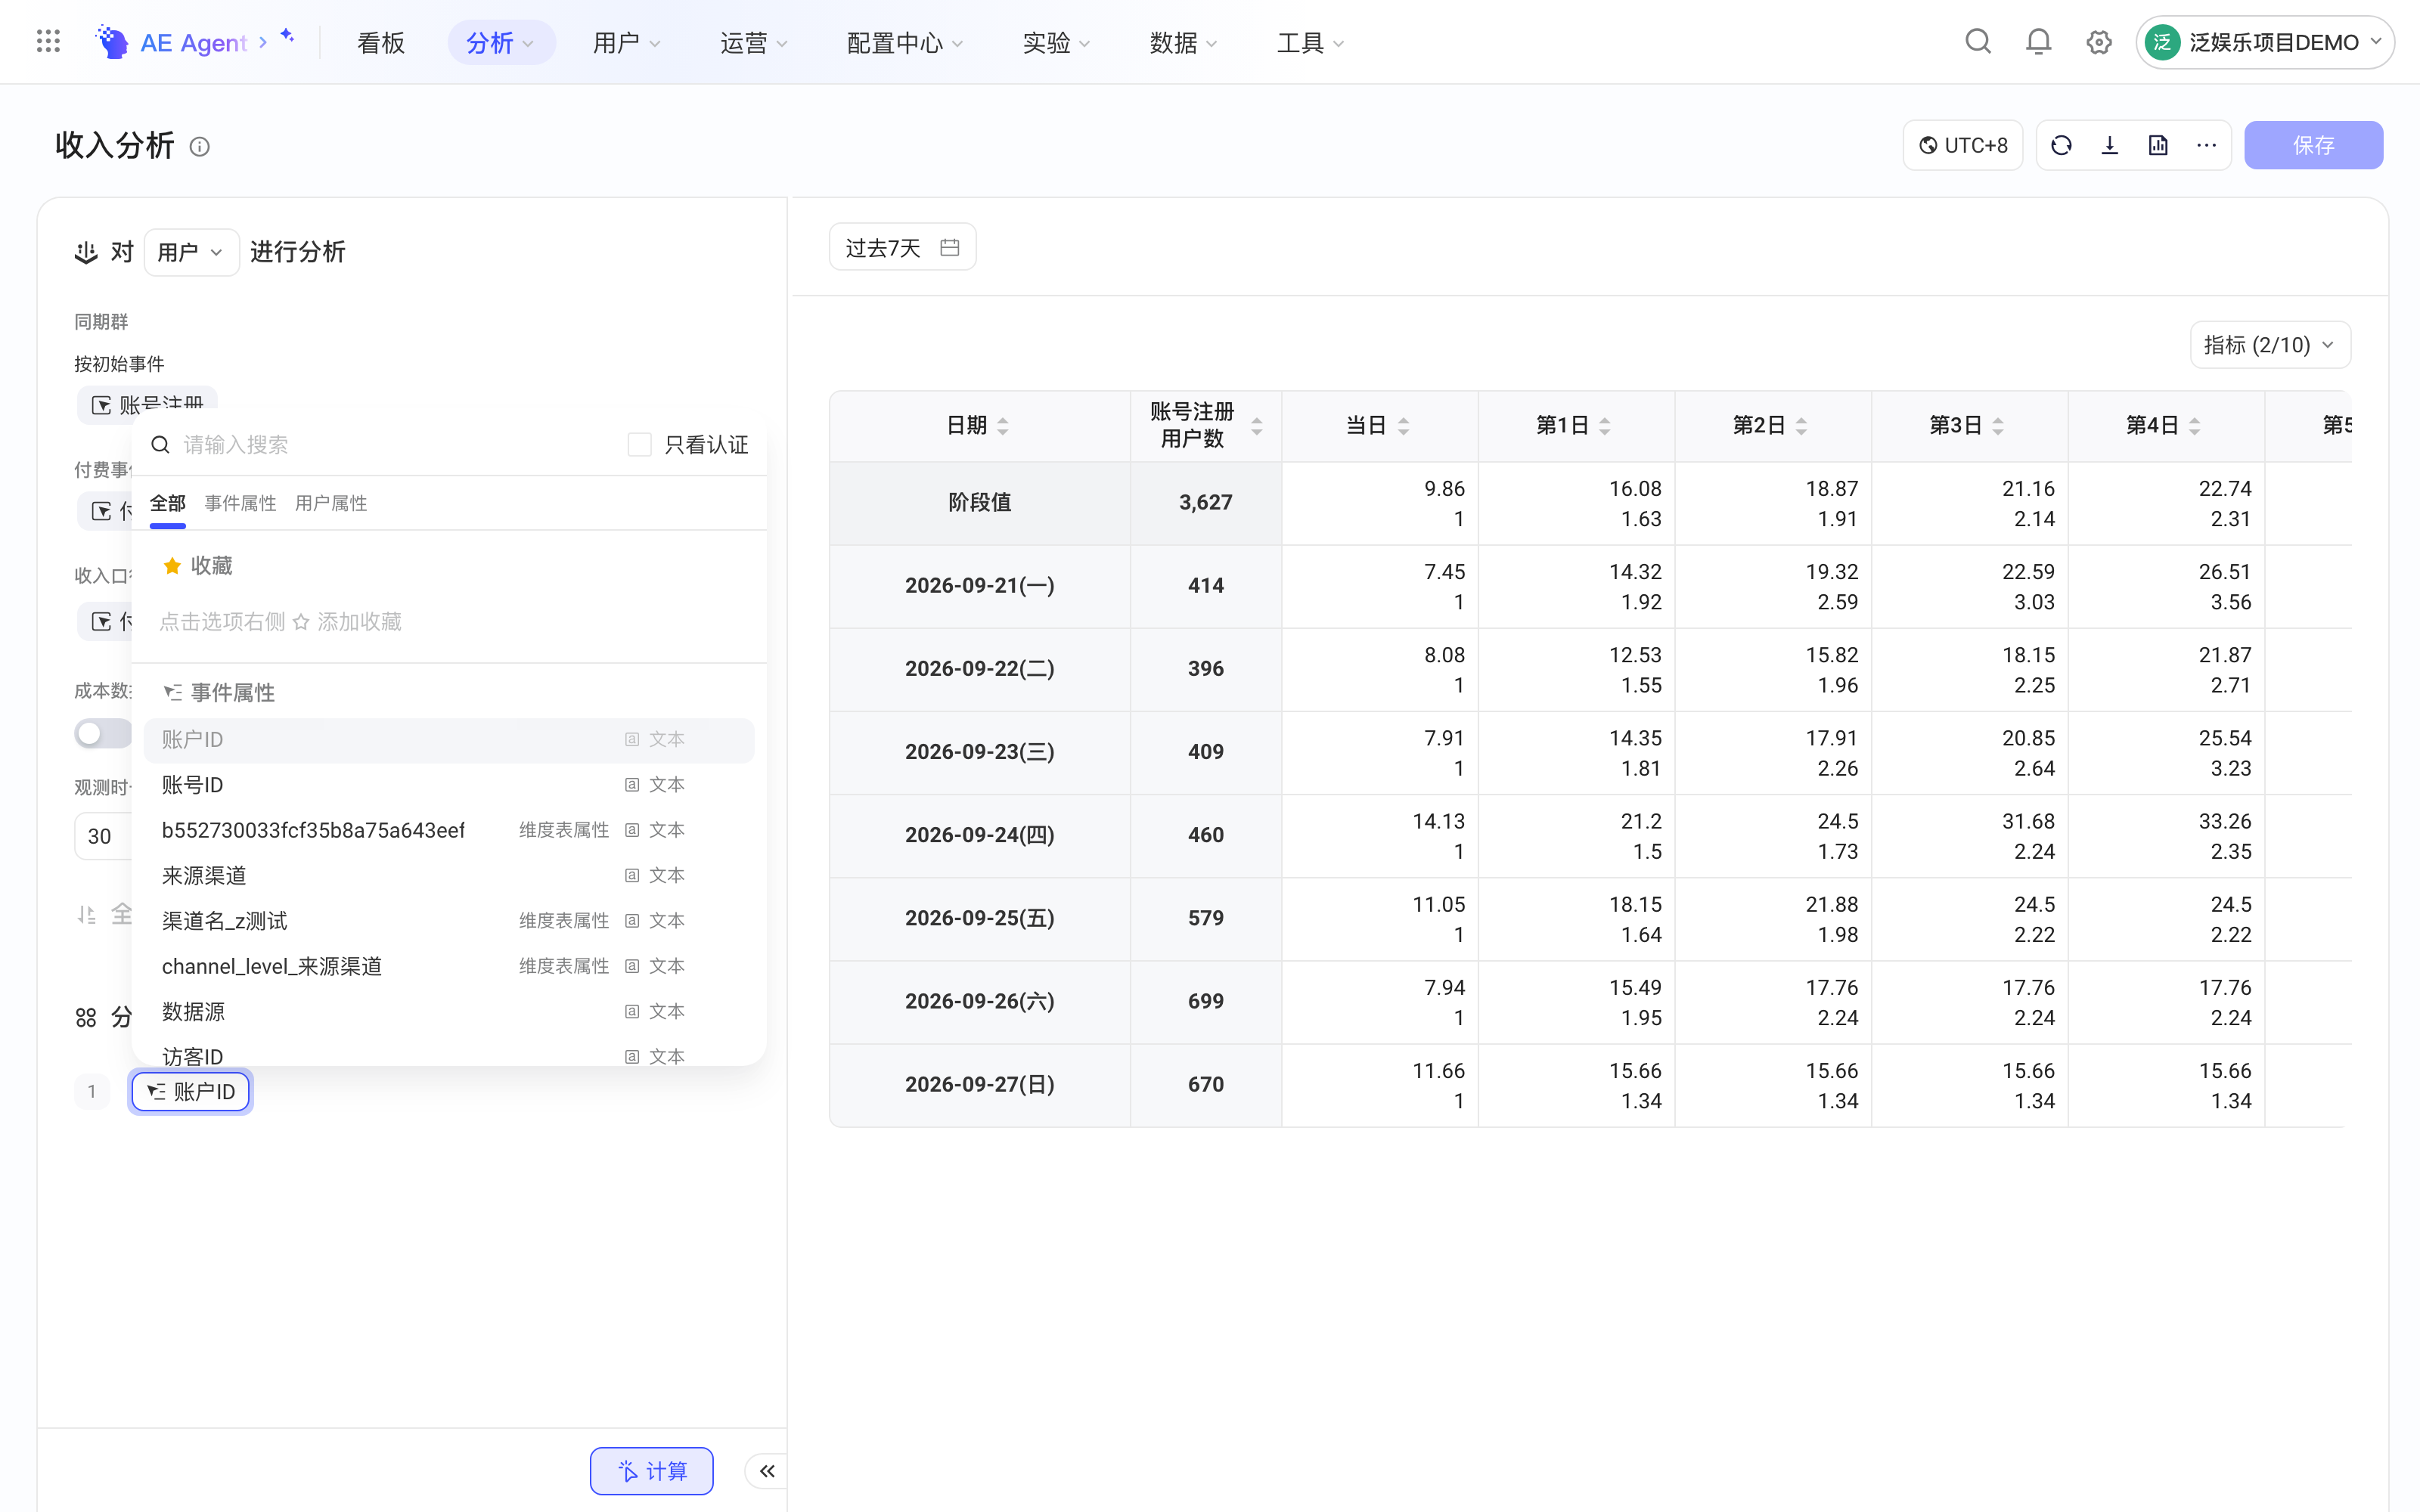2420x1512 pixels.
Task: Select the 全部 tab
Action: click(x=168, y=503)
